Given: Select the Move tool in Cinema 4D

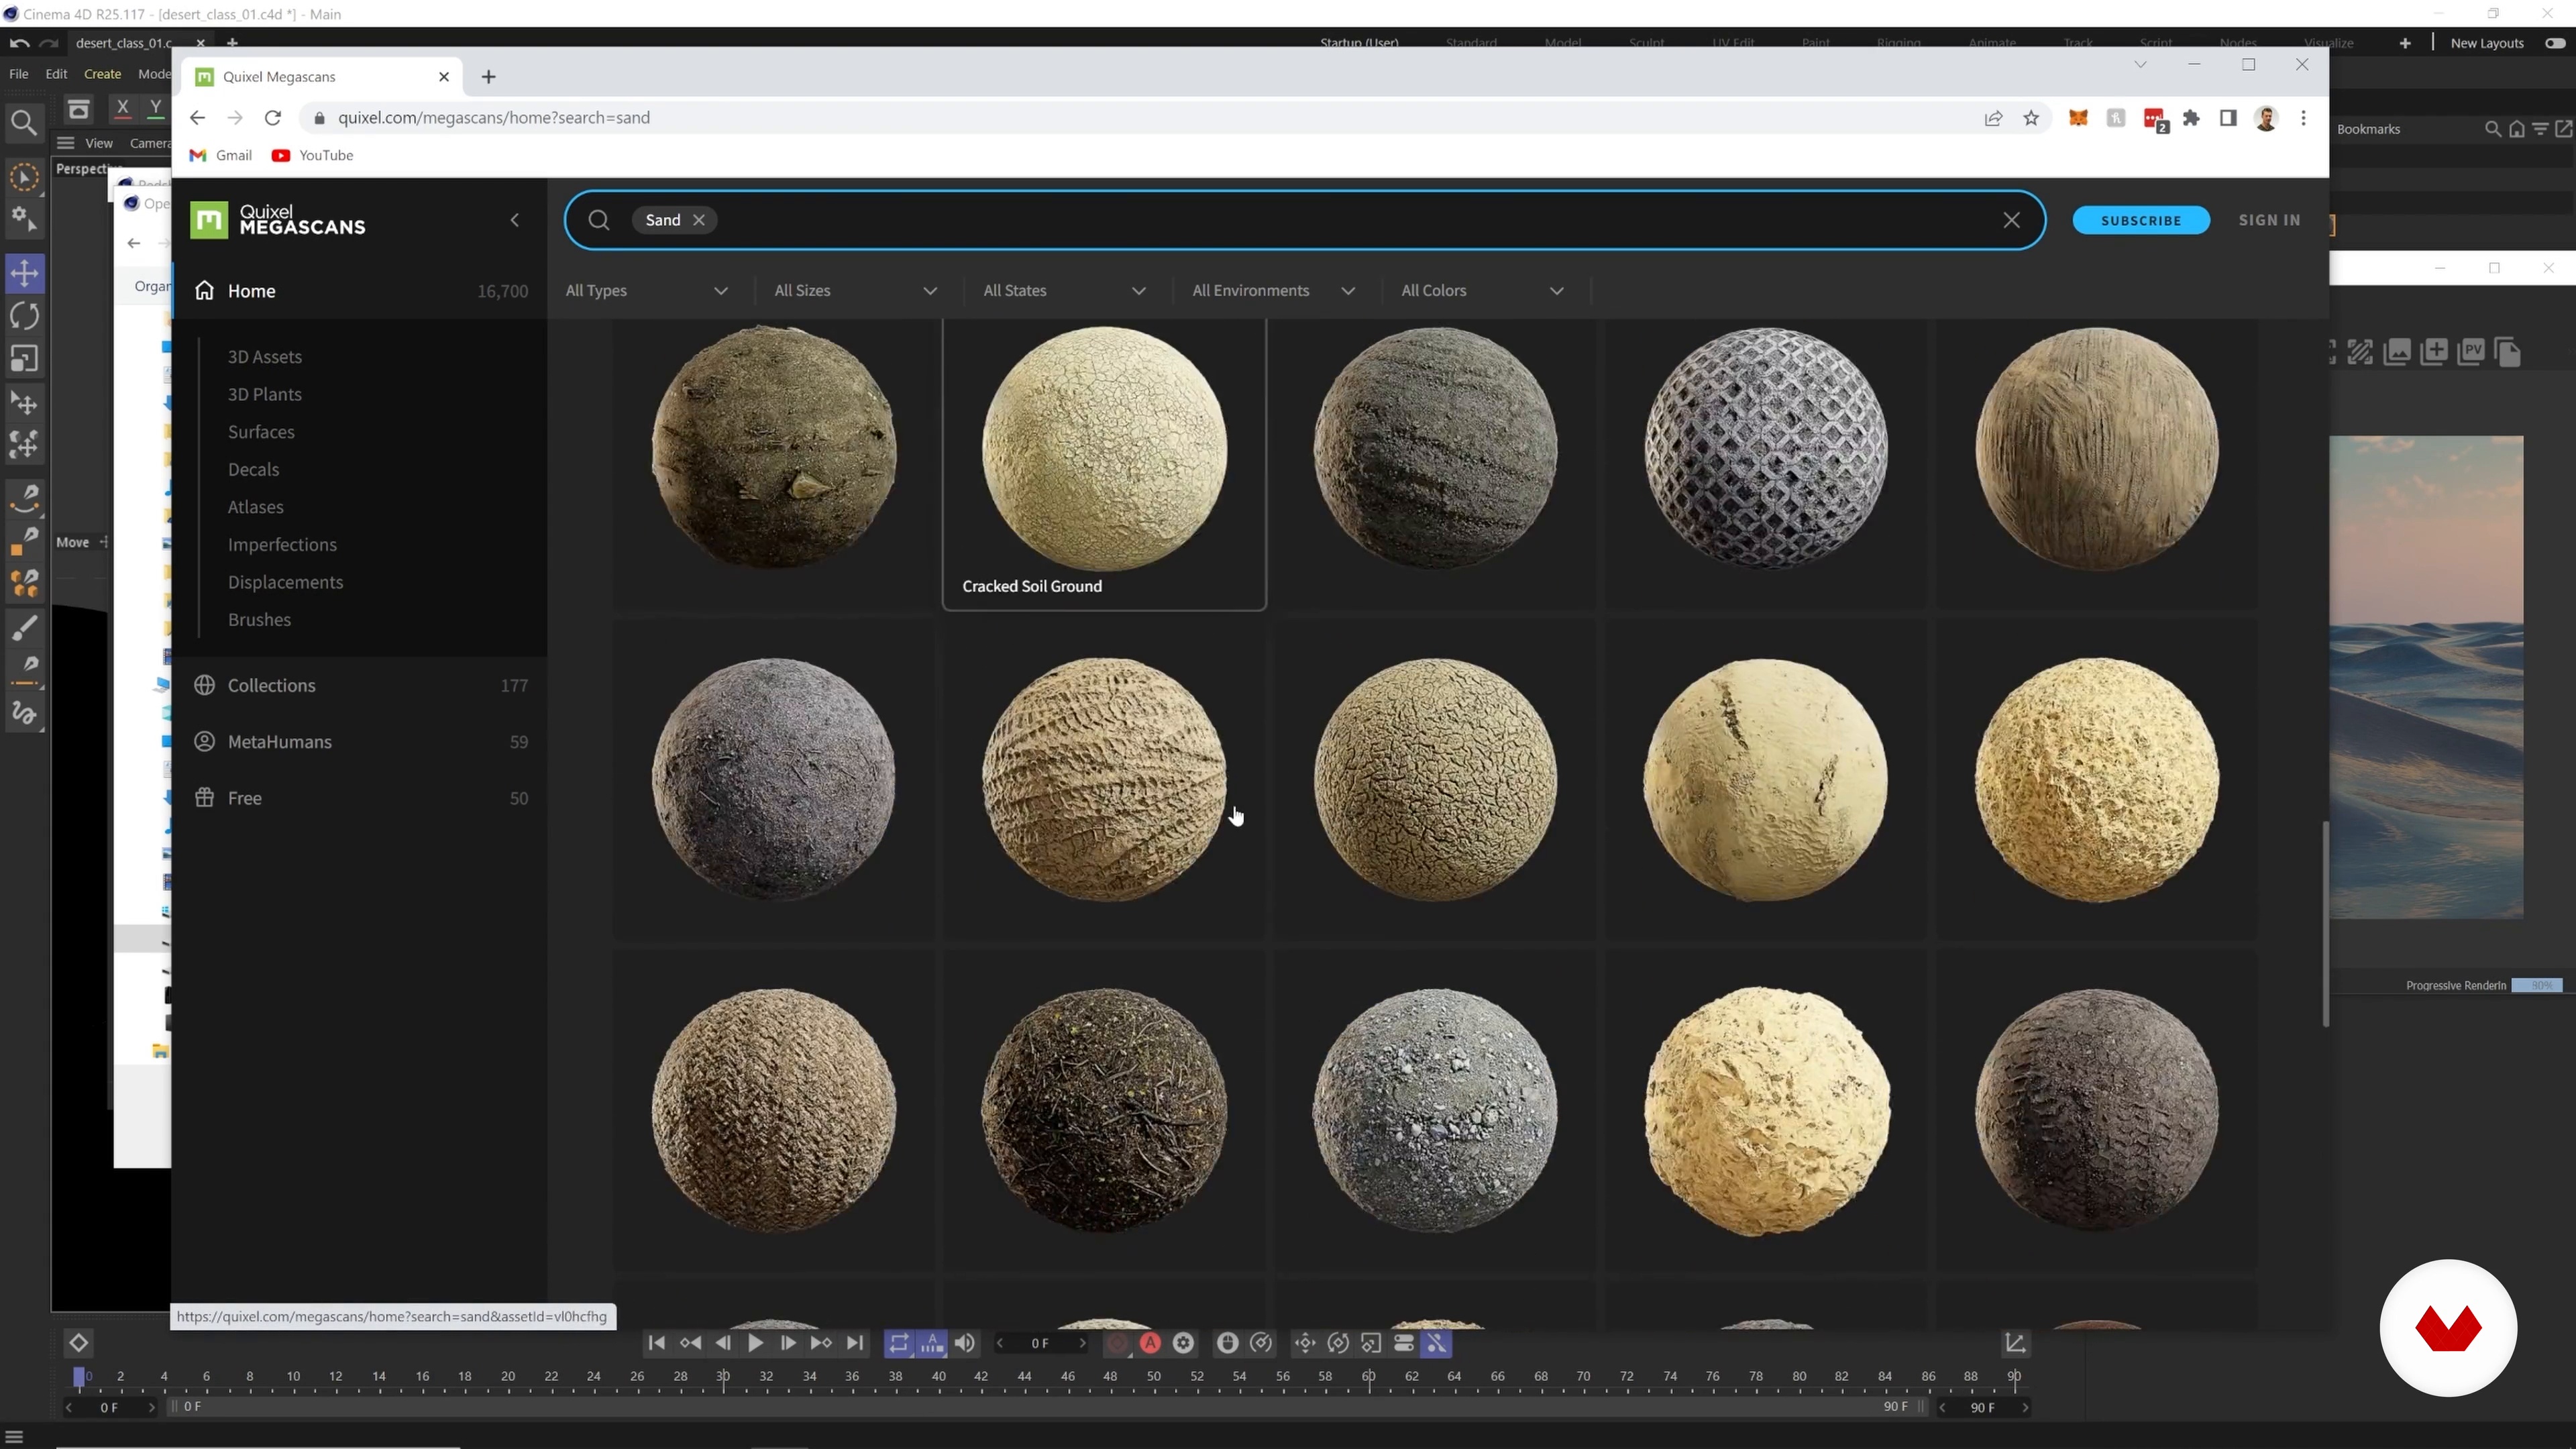Looking at the screenshot, I should pyautogui.click(x=24, y=273).
